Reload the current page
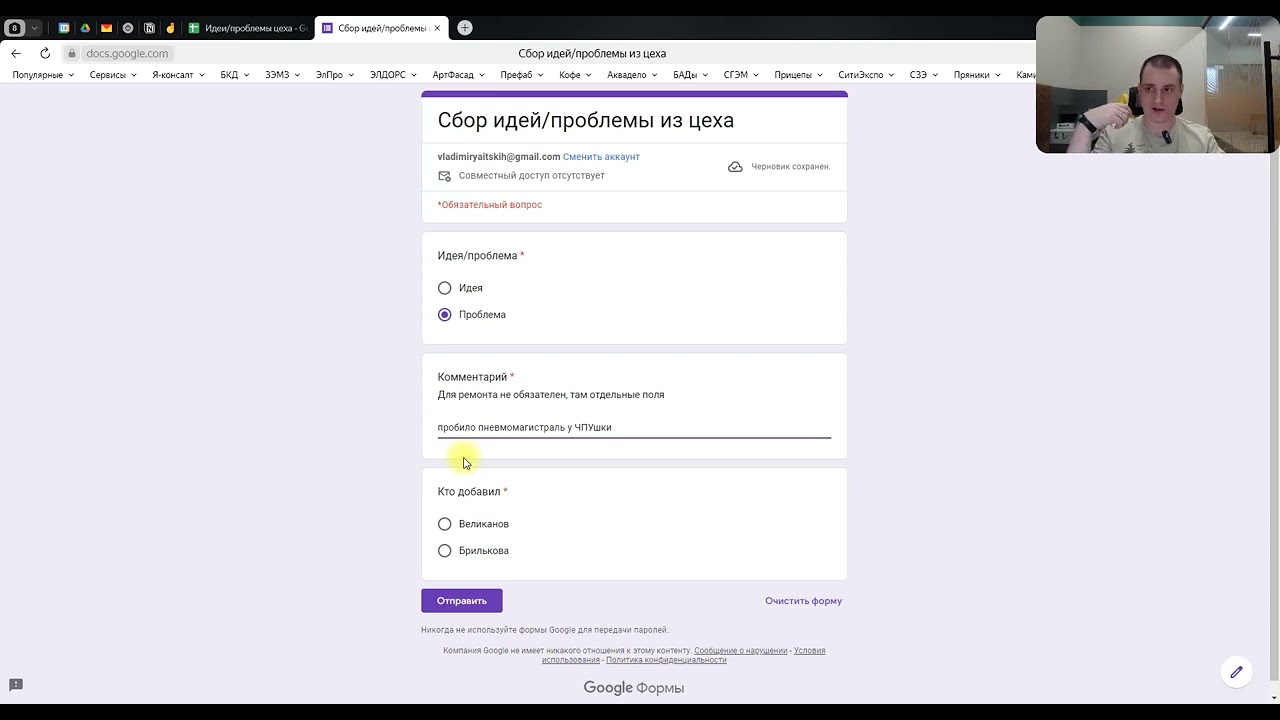The width and height of the screenshot is (1280, 720). point(45,53)
